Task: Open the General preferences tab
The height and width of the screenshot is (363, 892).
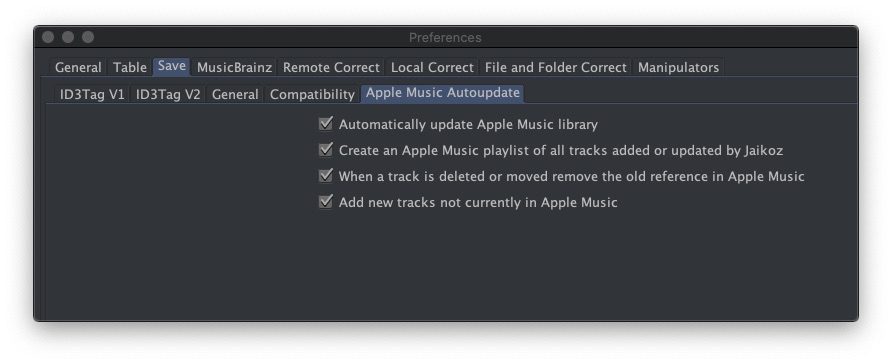Action: coord(78,67)
